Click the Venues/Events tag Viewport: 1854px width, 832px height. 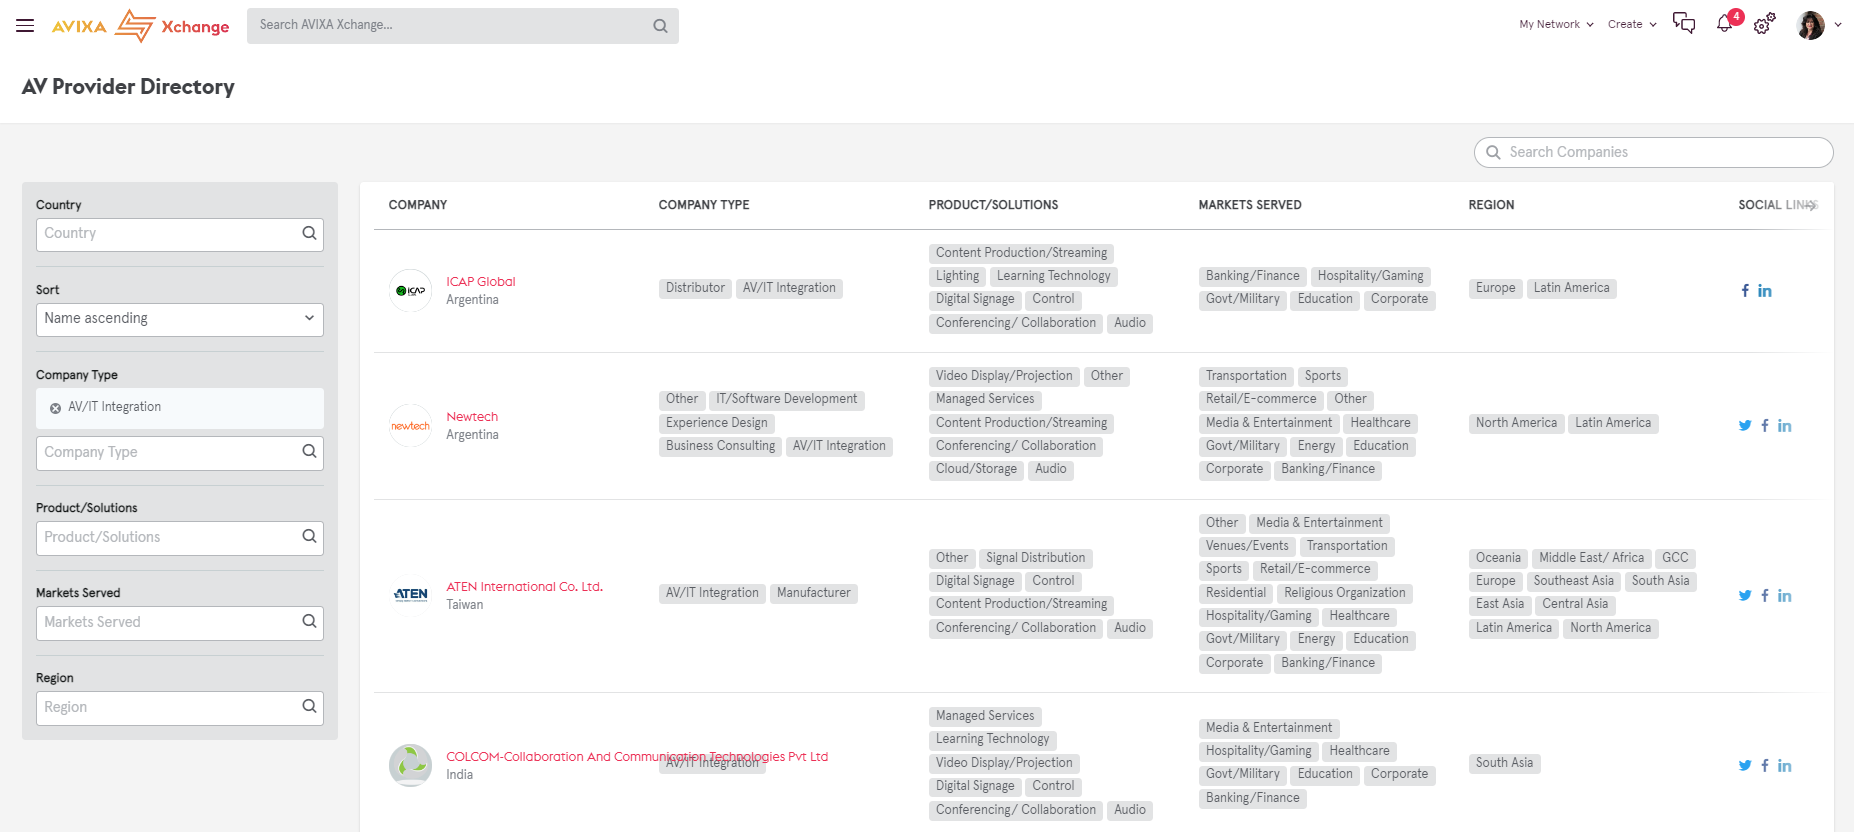[x=1247, y=546]
